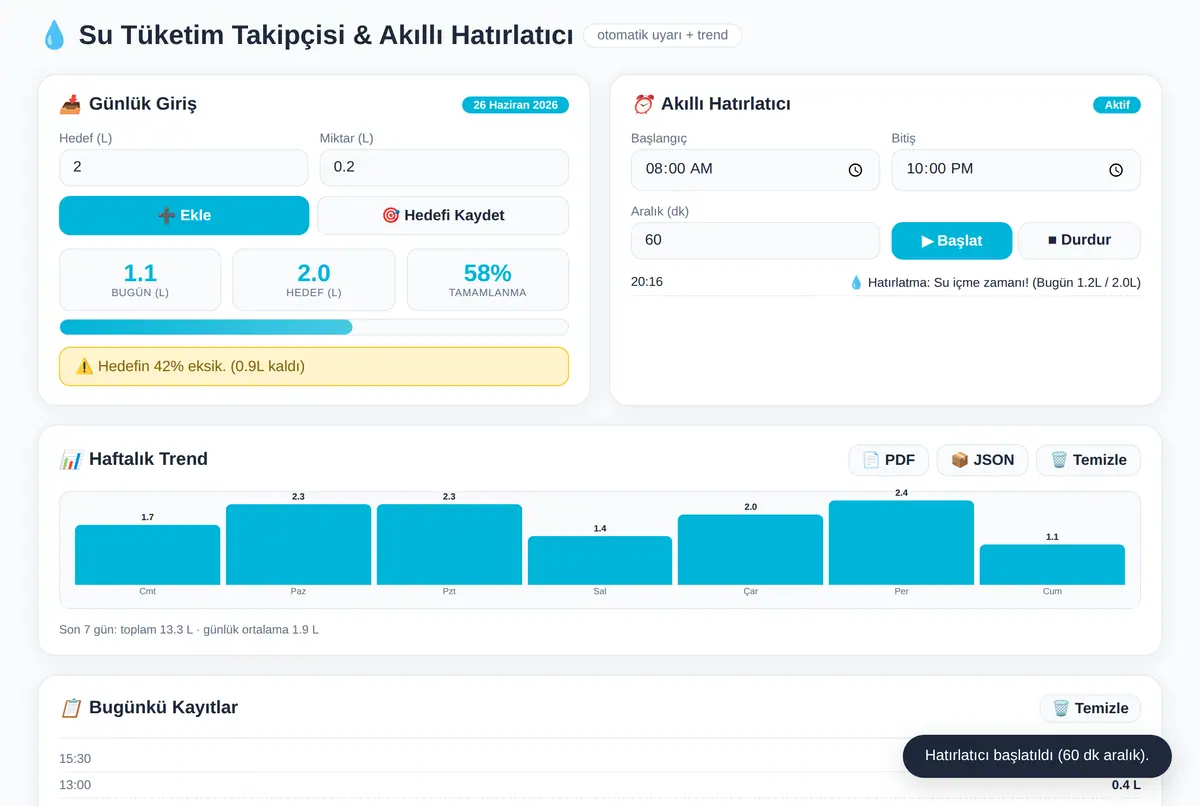1200x806 pixels.
Task: Export the weekly trend as PDF
Action: pyautogui.click(x=888, y=460)
